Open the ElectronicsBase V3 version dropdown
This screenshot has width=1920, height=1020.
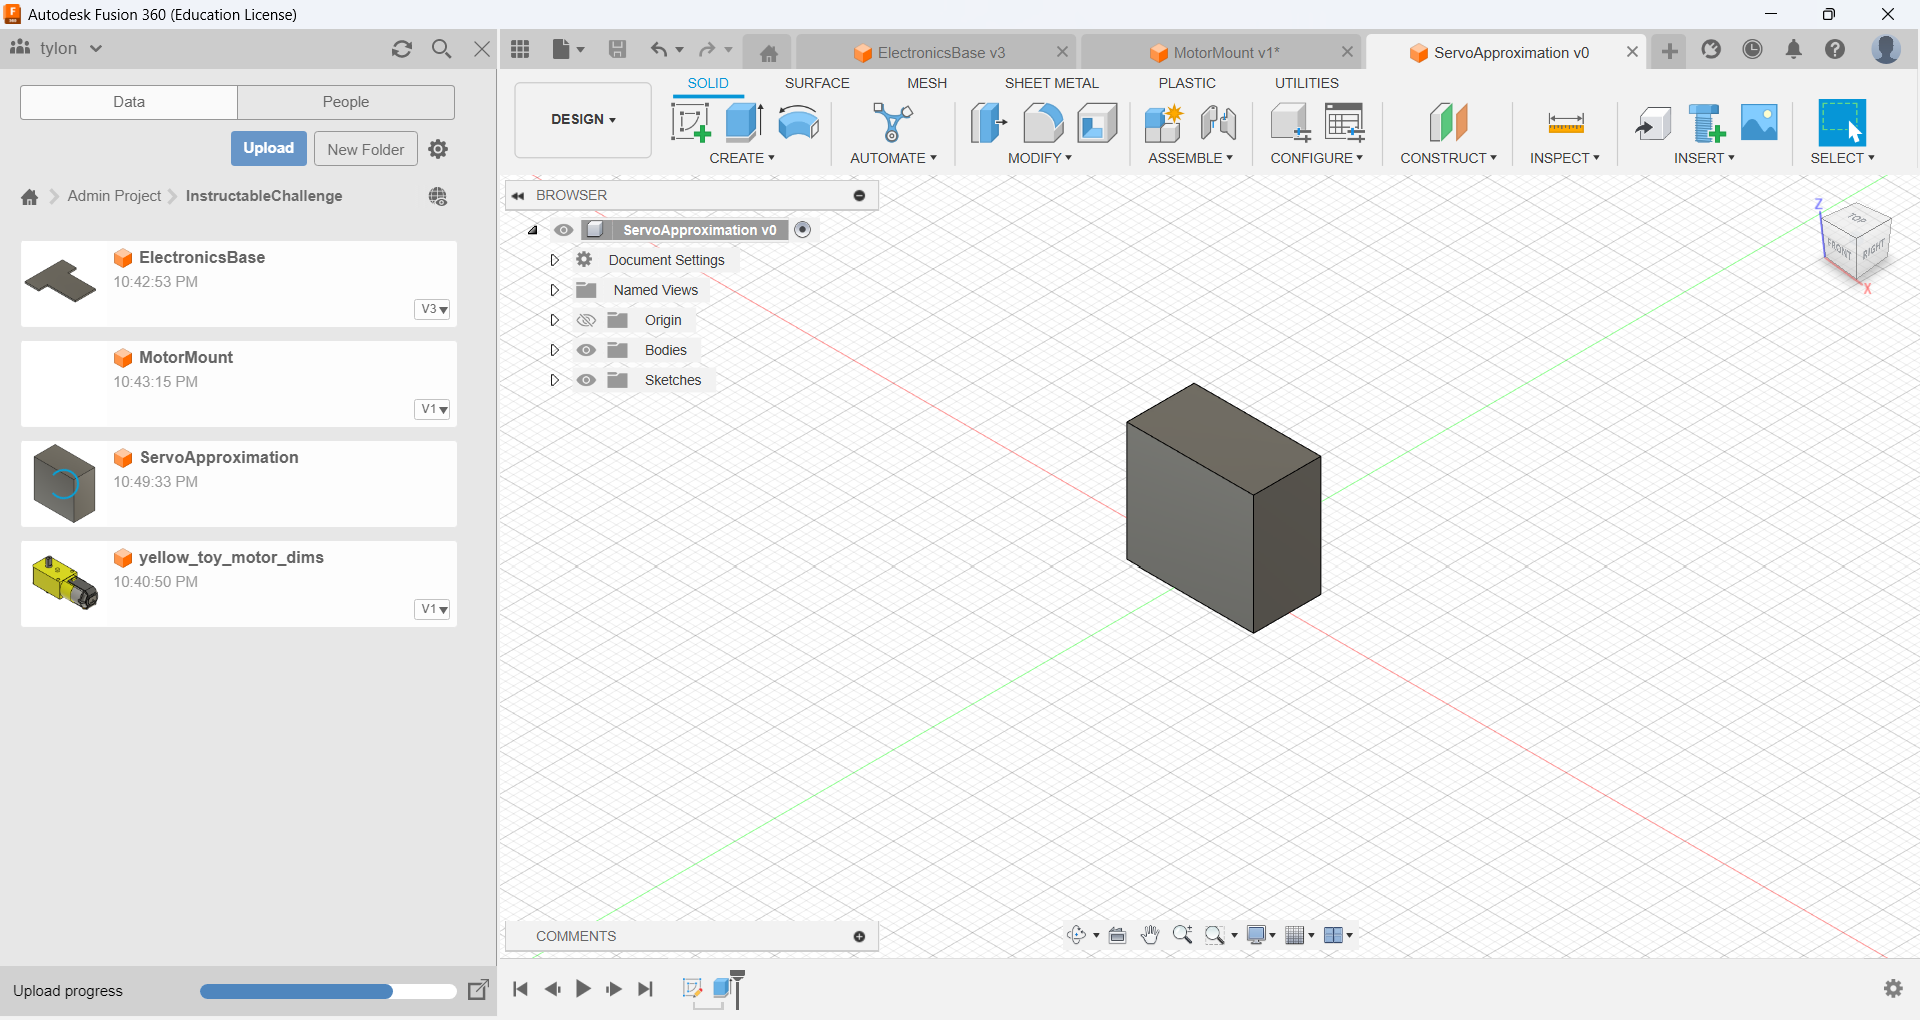(x=433, y=309)
